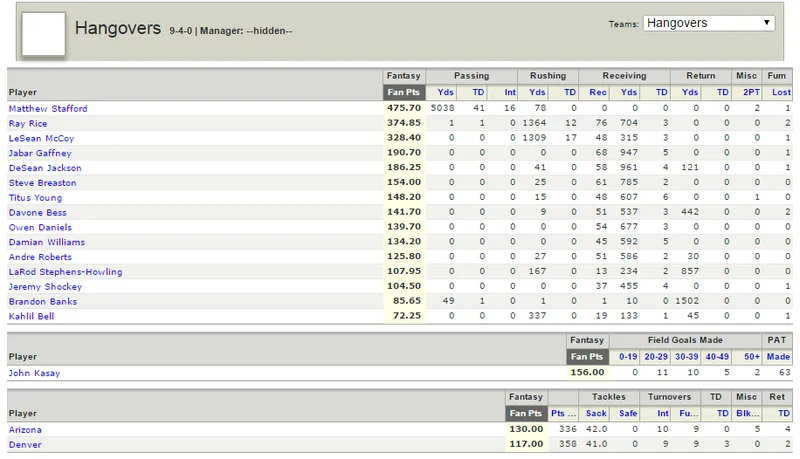Sort by 30-39 field goals column
The width and height of the screenshot is (800, 459).
click(x=687, y=356)
